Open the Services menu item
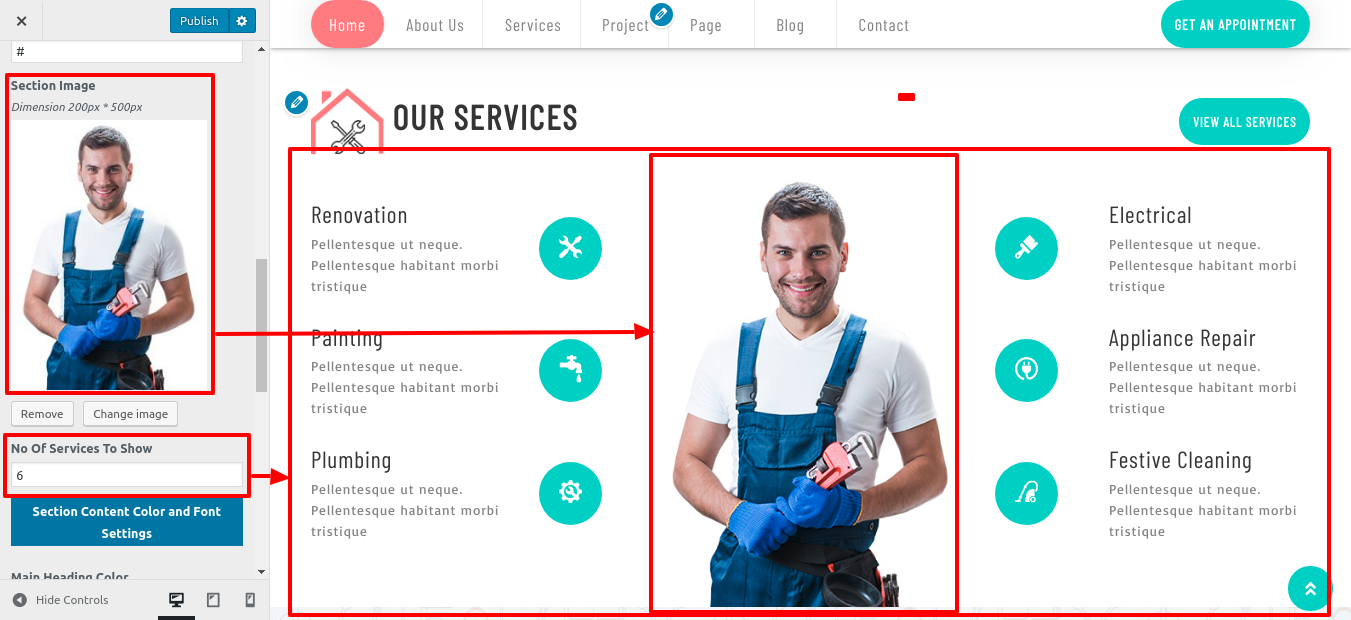 532,25
